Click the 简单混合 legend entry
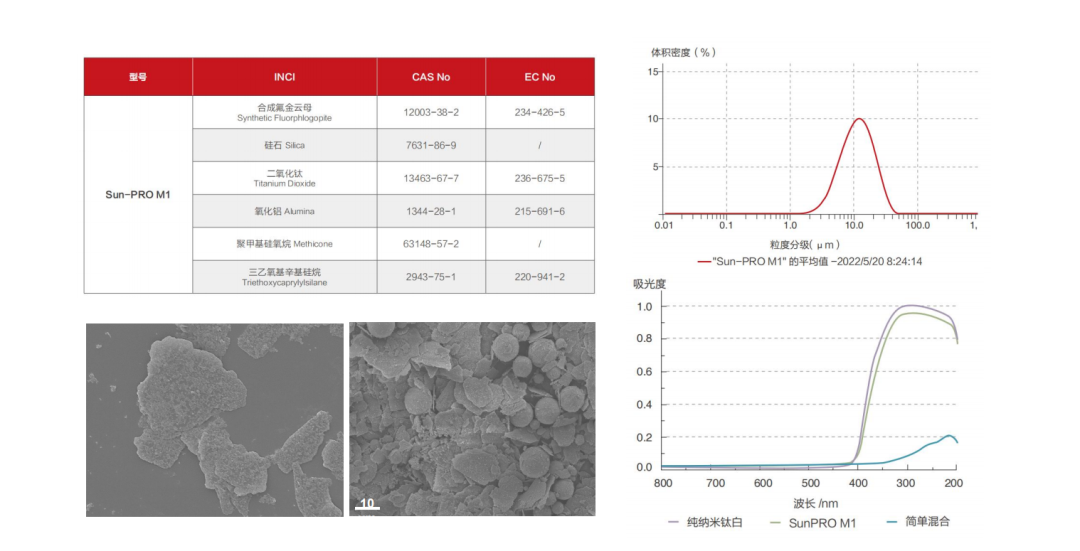 click(919, 522)
